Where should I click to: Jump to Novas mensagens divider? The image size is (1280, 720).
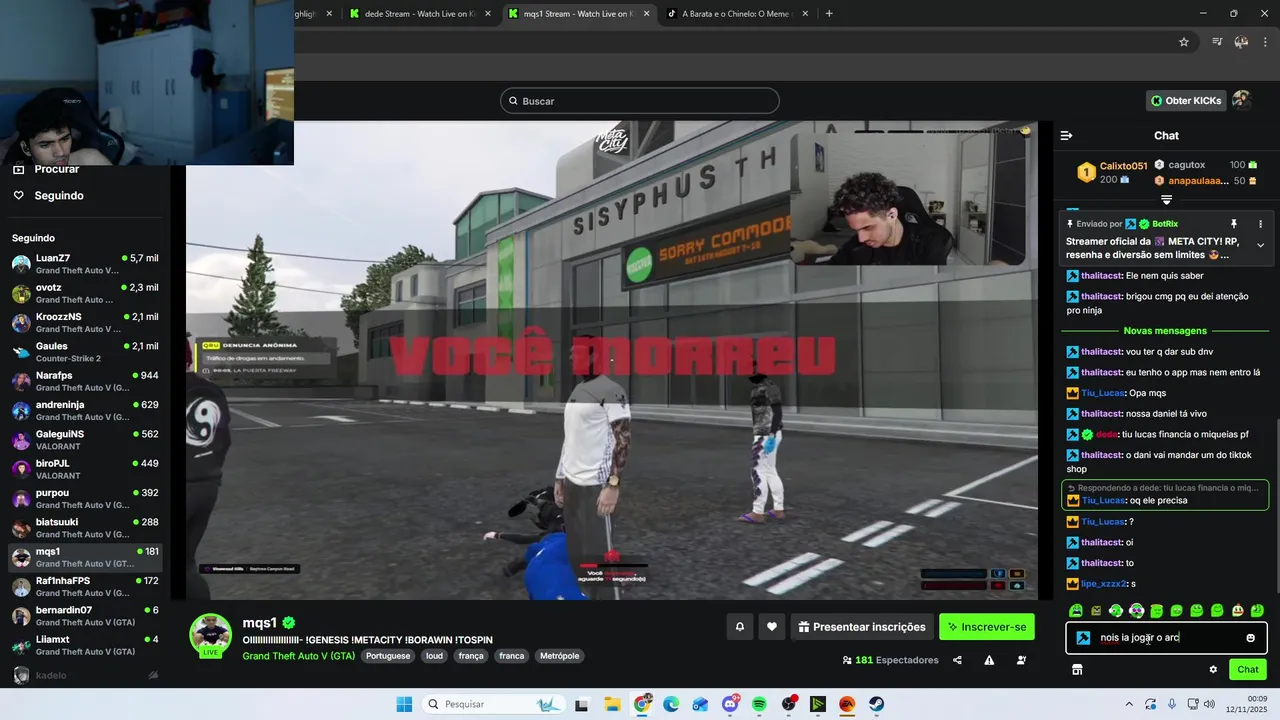tap(1165, 331)
